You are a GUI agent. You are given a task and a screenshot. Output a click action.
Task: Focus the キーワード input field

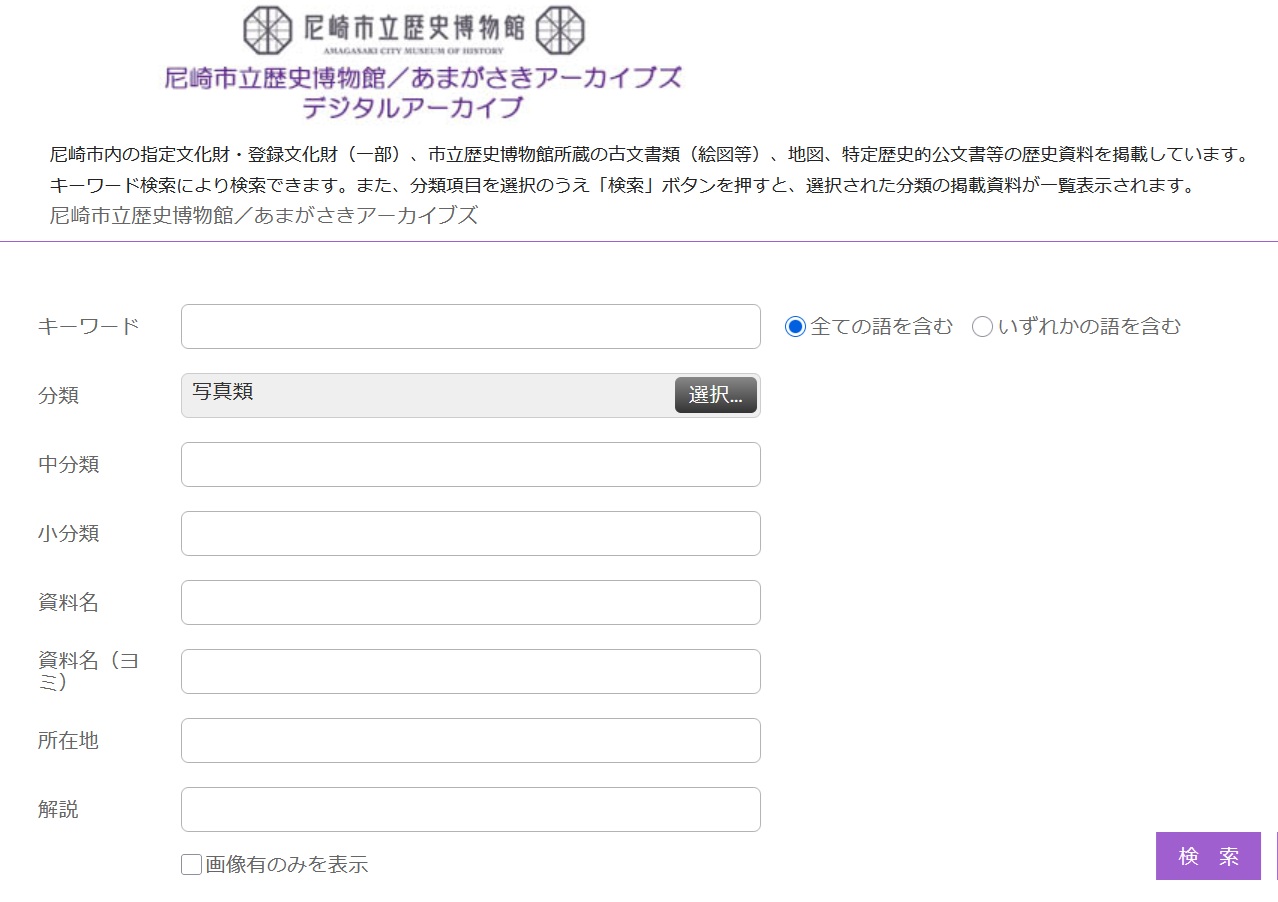click(x=470, y=327)
